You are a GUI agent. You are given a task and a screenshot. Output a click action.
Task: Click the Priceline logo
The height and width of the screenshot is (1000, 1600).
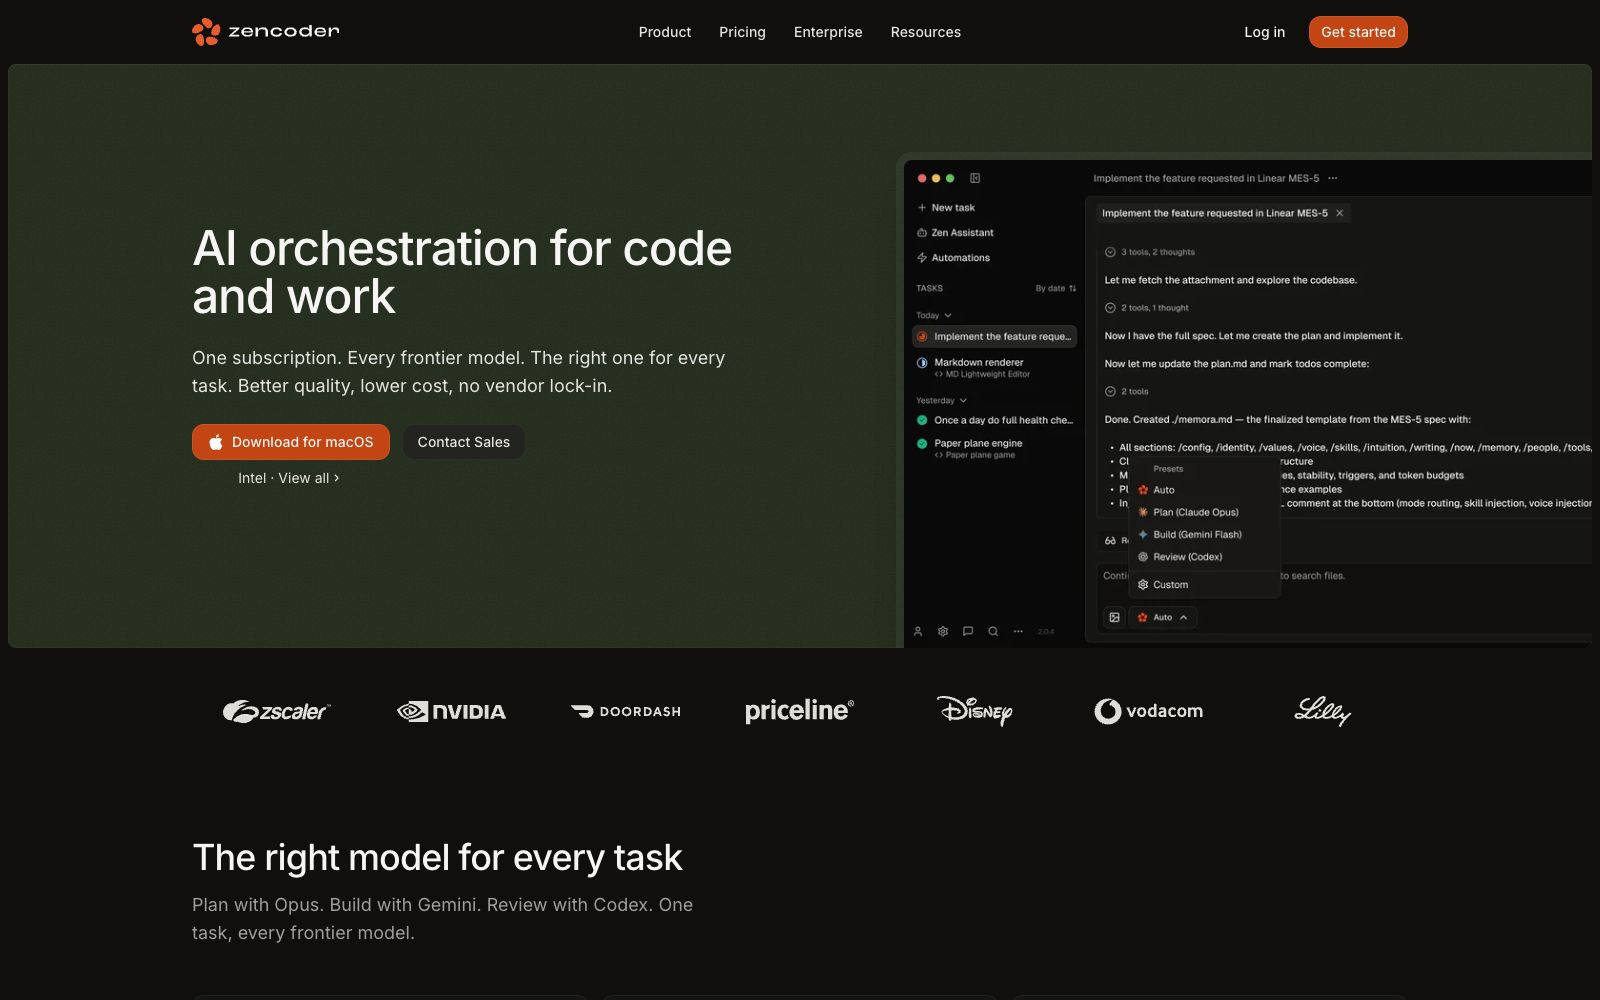click(799, 711)
